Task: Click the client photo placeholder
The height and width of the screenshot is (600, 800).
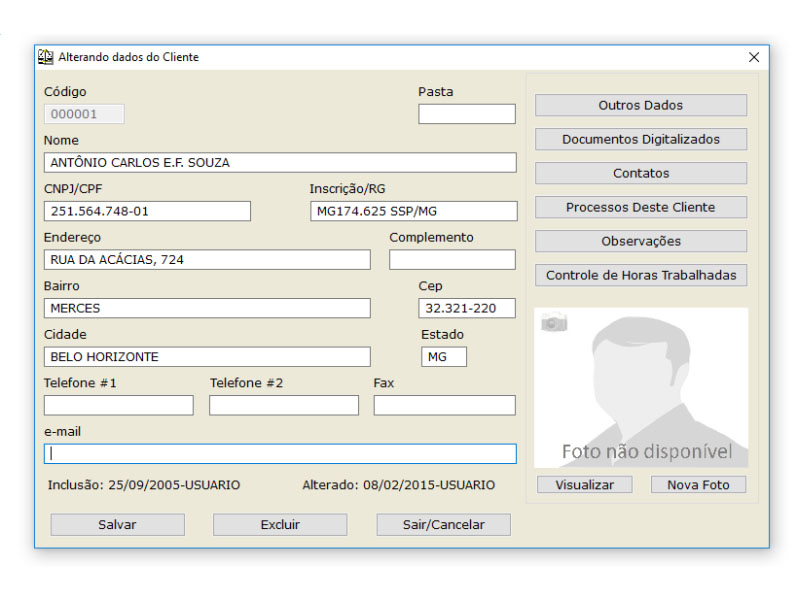Action: (640, 390)
